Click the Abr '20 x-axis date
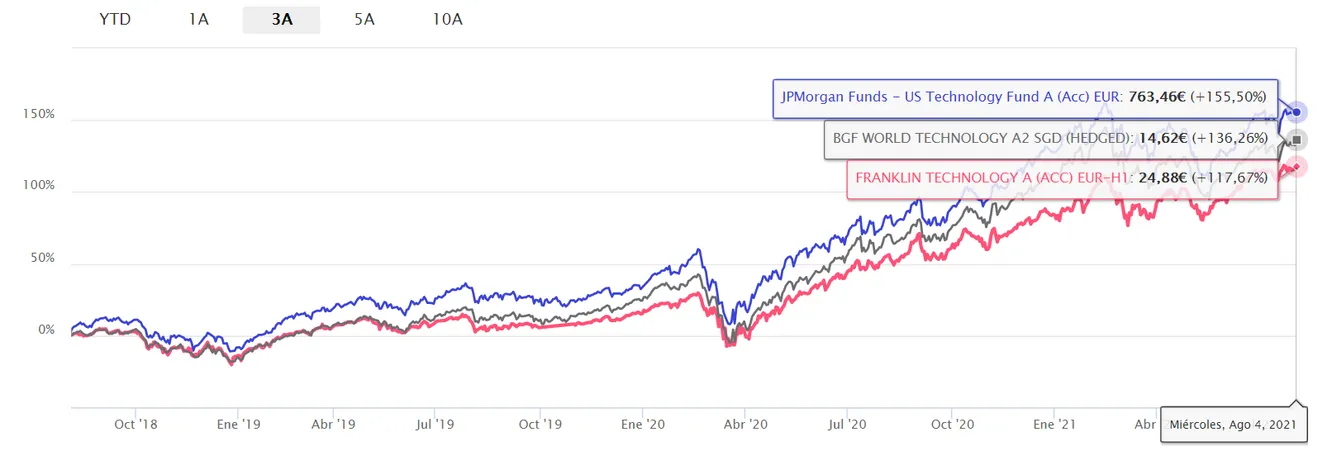 [x=745, y=424]
